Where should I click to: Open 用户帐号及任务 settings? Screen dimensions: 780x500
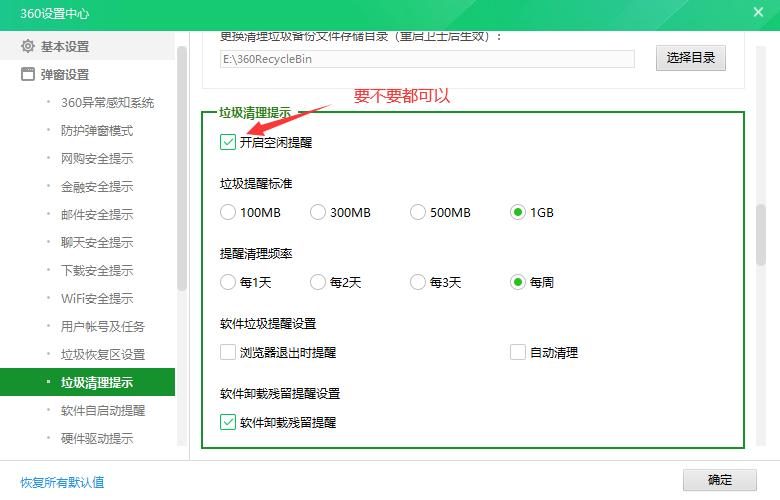102,326
